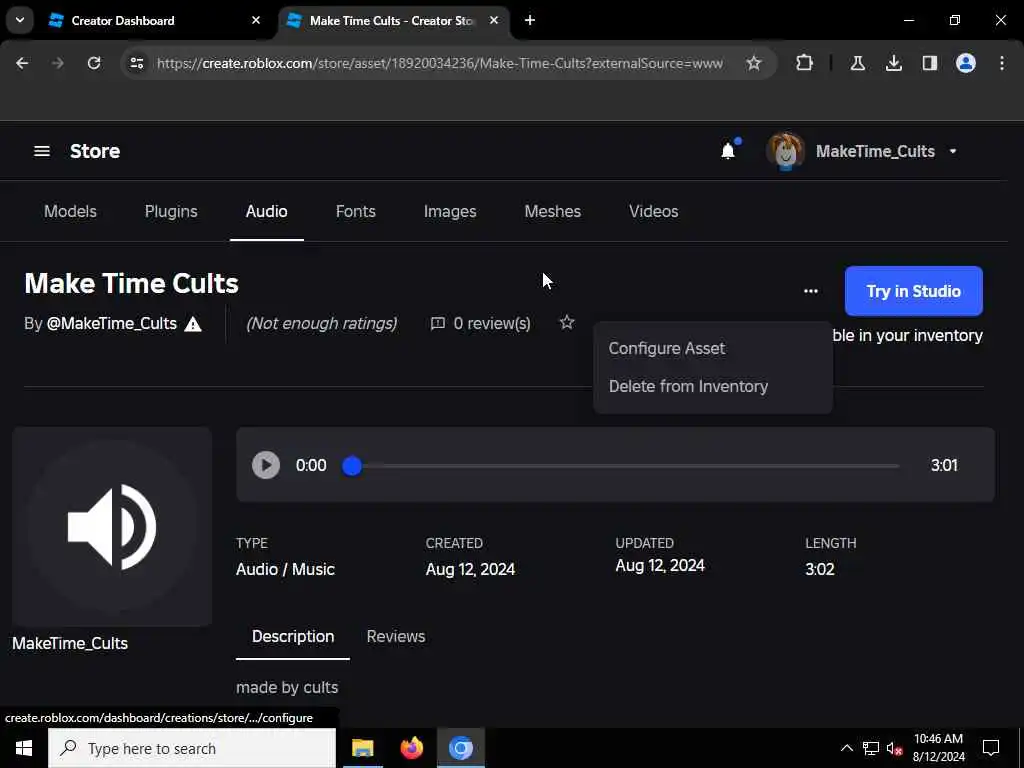Switch to the Creator Dashboard browser tab
This screenshot has height=768, width=1024.
pos(157,20)
